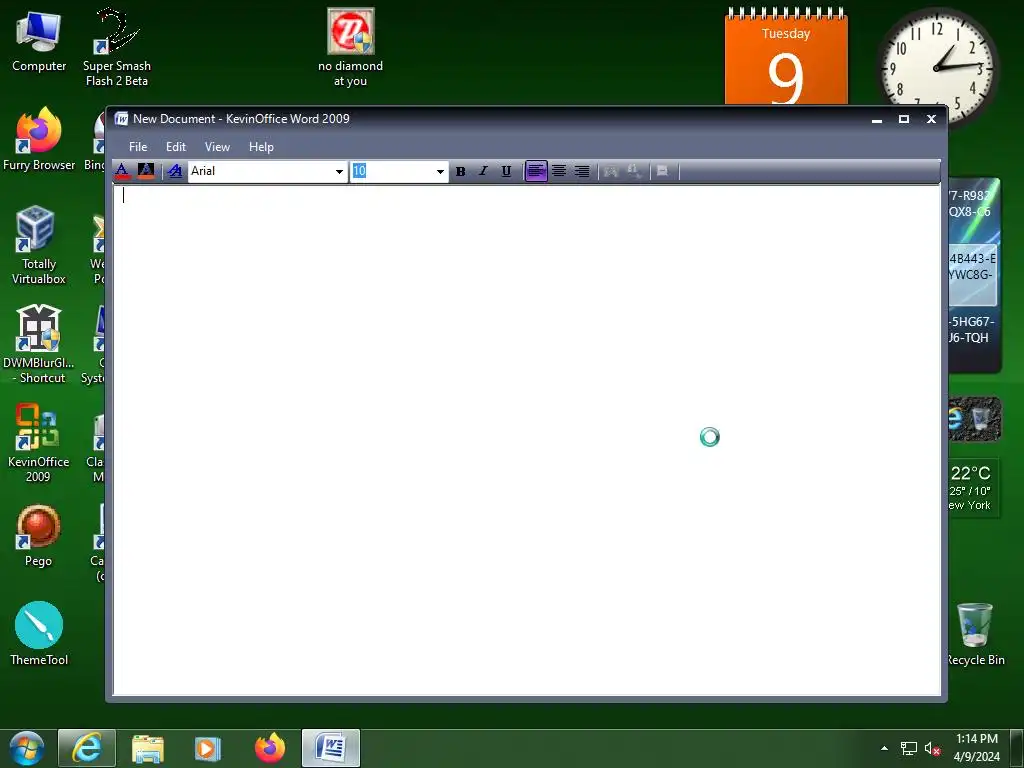
Task: Toggle underline formatting
Action: click(x=506, y=171)
